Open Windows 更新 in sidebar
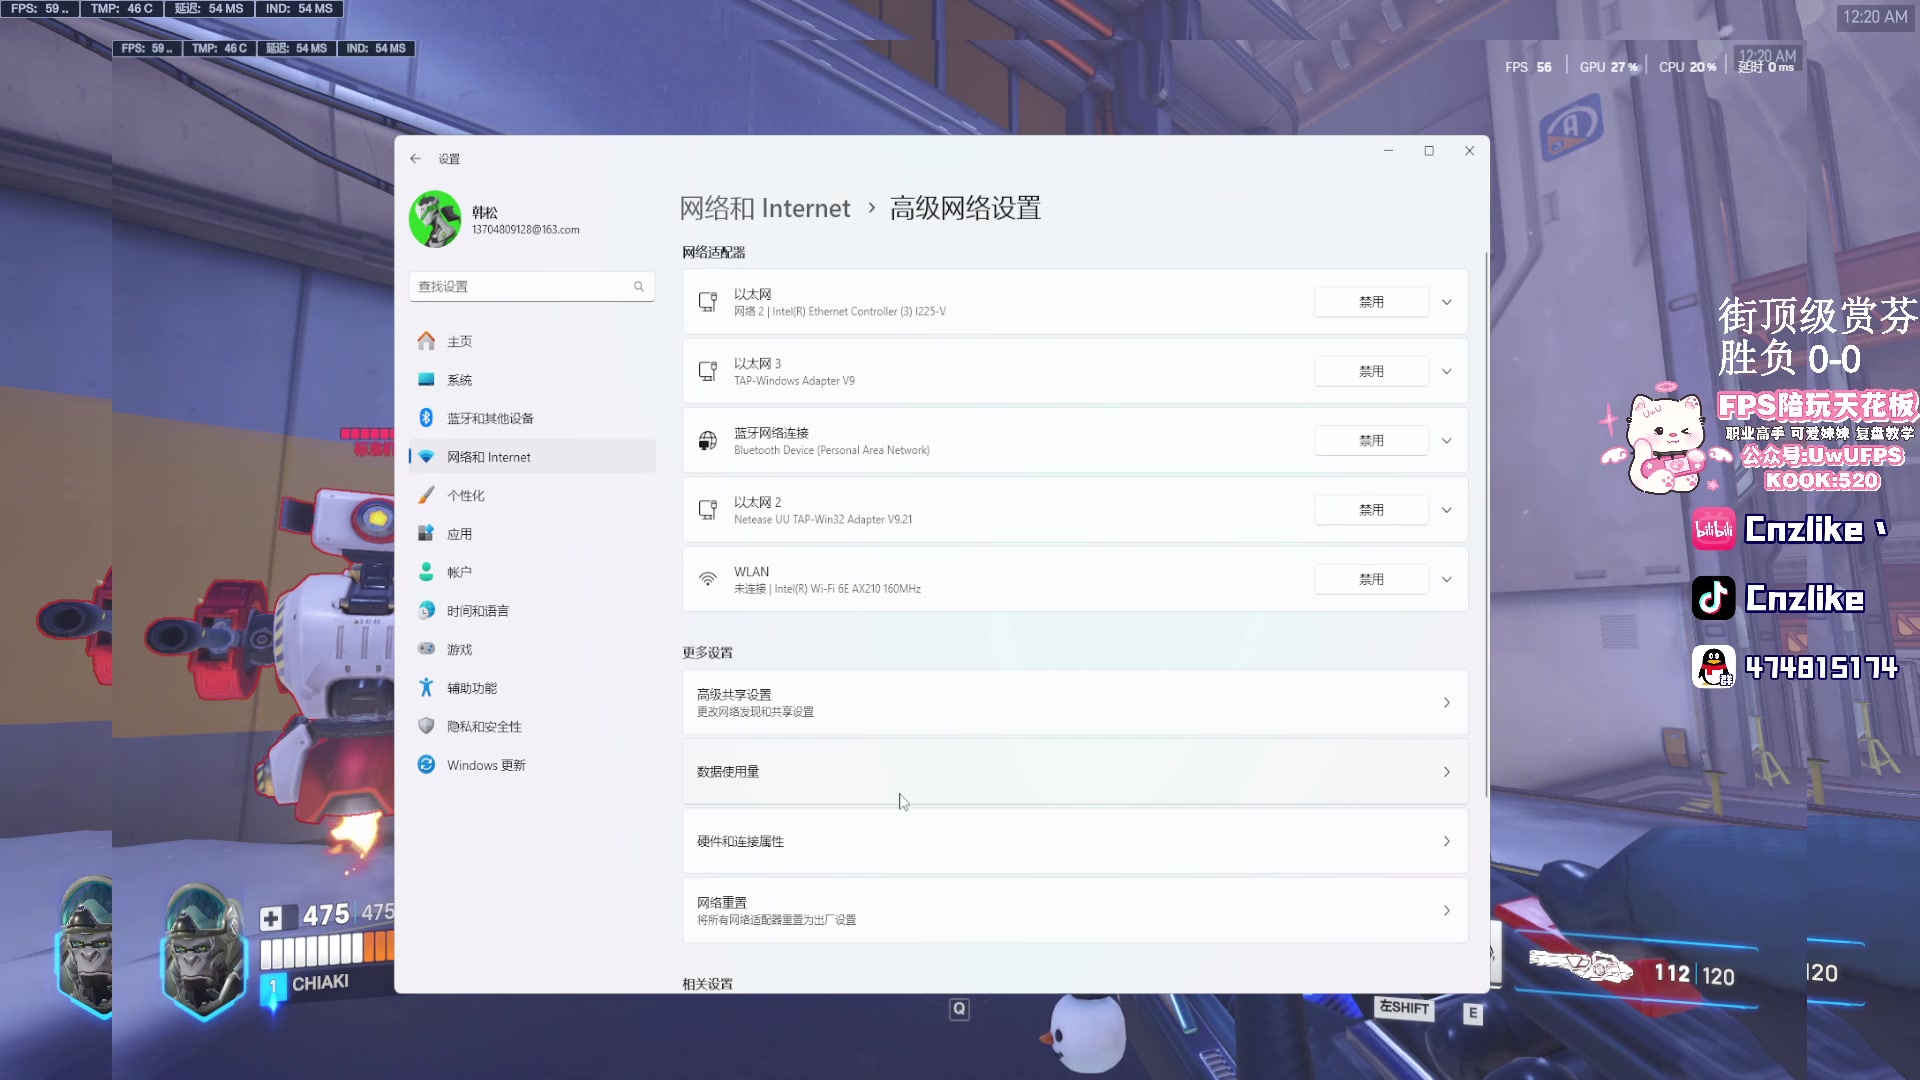This screenshot has width=1920, height=1080. pos(532,765)
